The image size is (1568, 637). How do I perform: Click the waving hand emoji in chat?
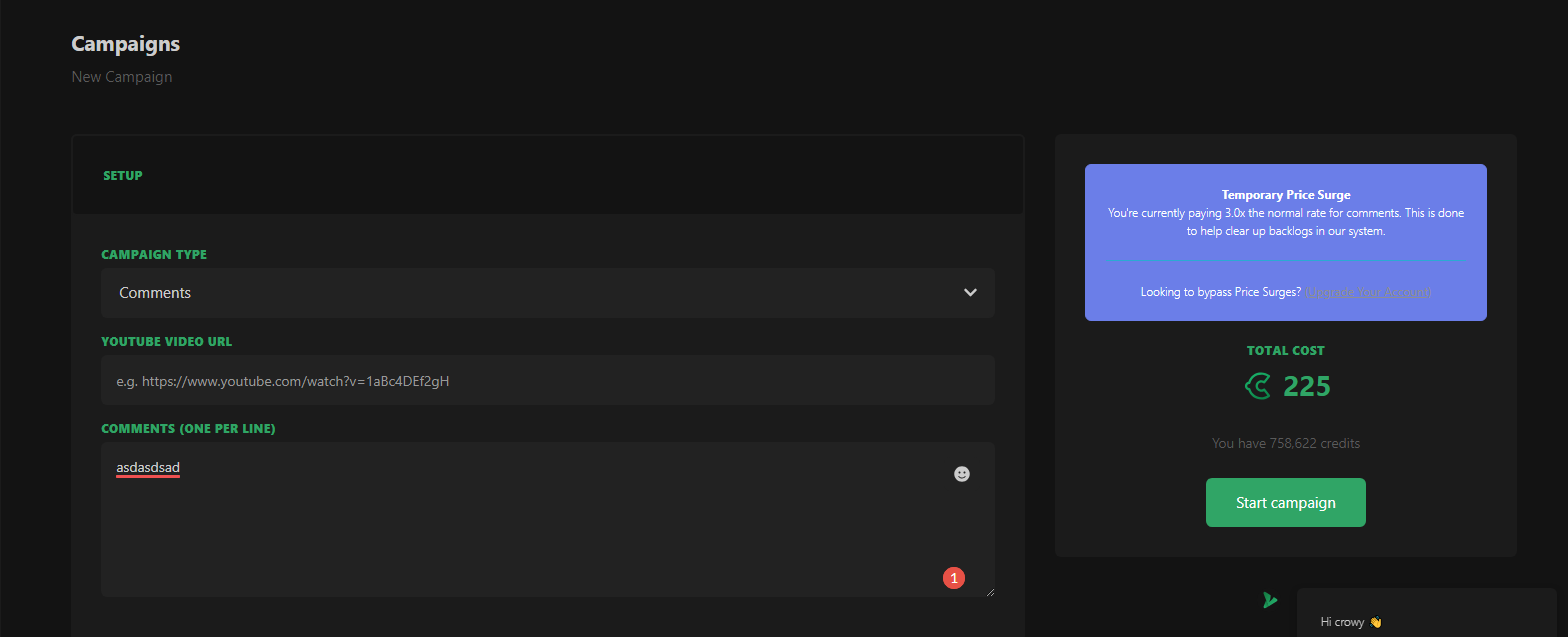click(1375, 622)
